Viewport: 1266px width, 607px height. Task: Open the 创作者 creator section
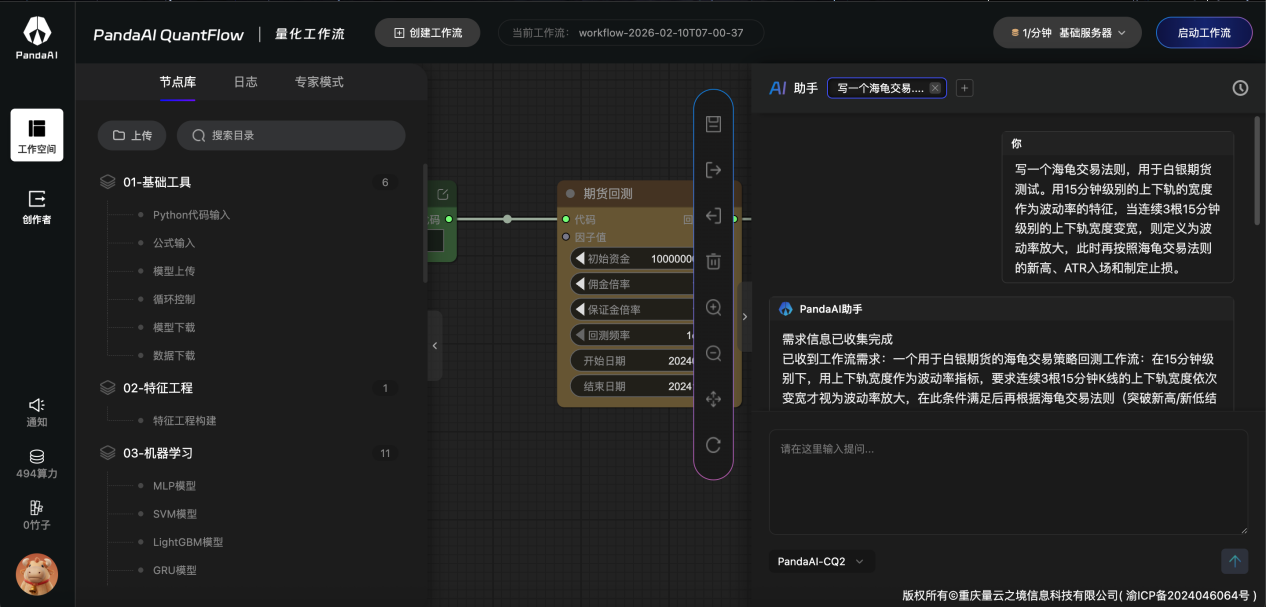(x=37, y=206)
